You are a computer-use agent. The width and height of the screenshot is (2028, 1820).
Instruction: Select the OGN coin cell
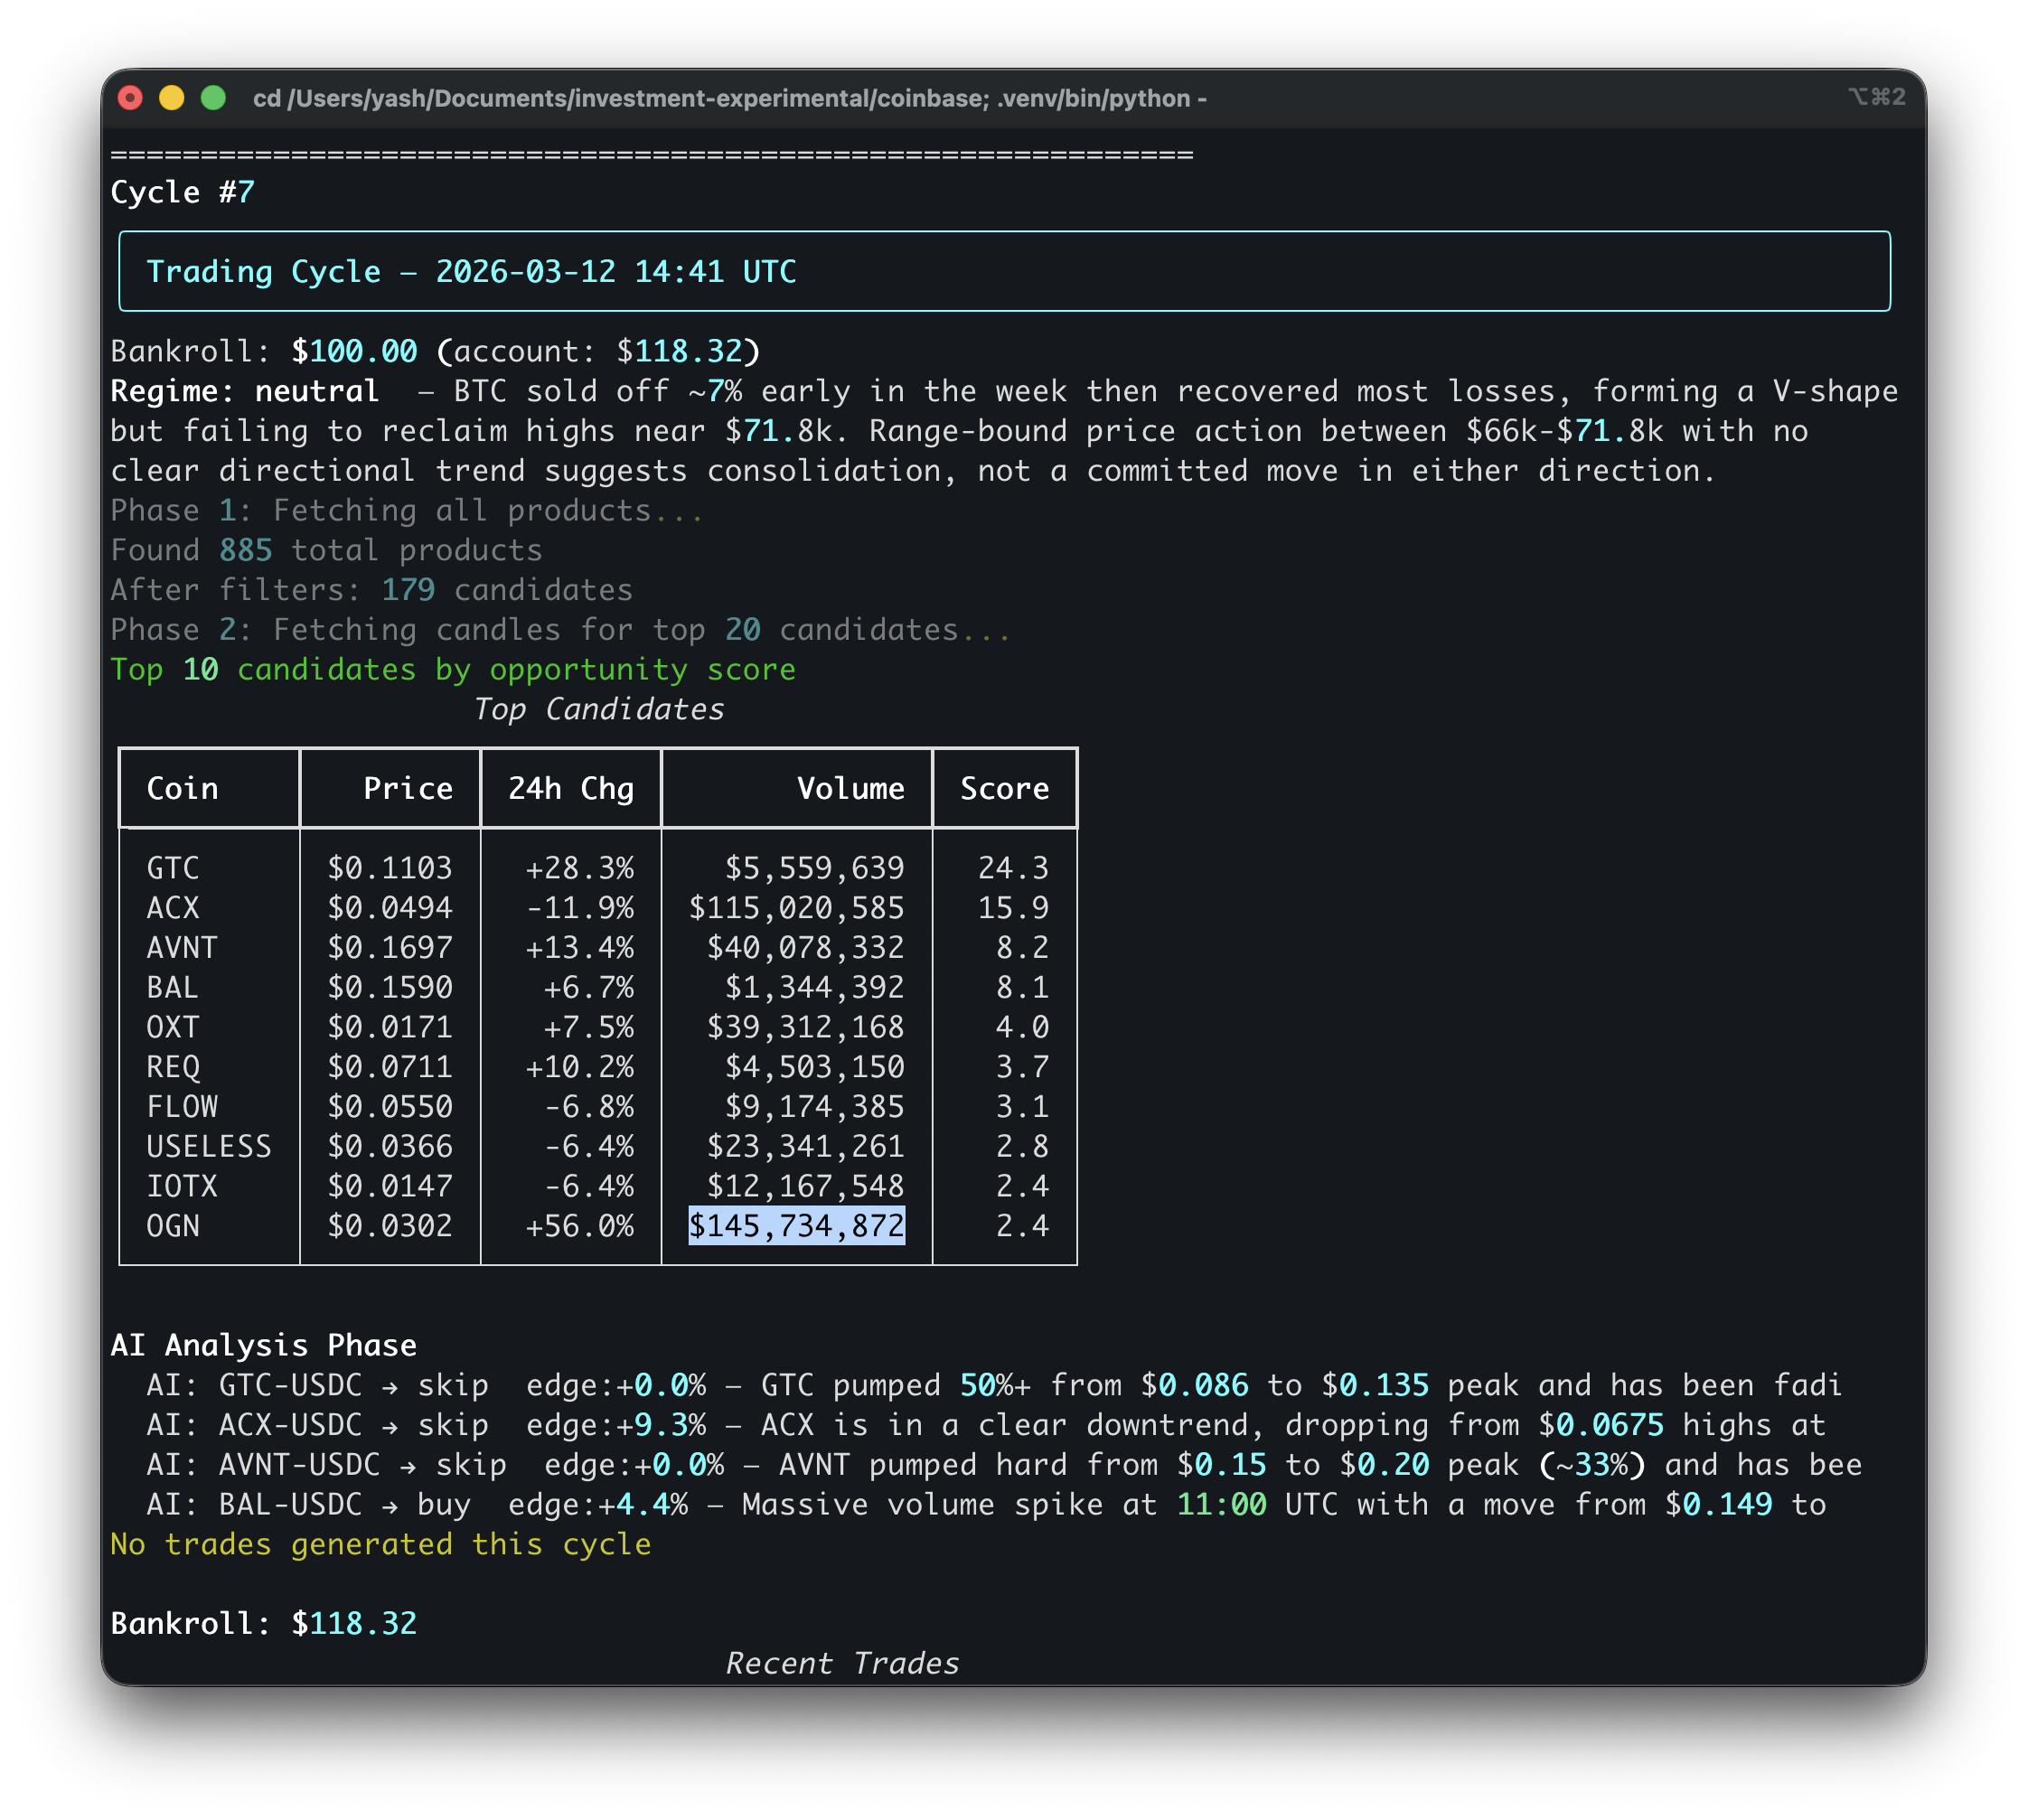[173, 1226]
